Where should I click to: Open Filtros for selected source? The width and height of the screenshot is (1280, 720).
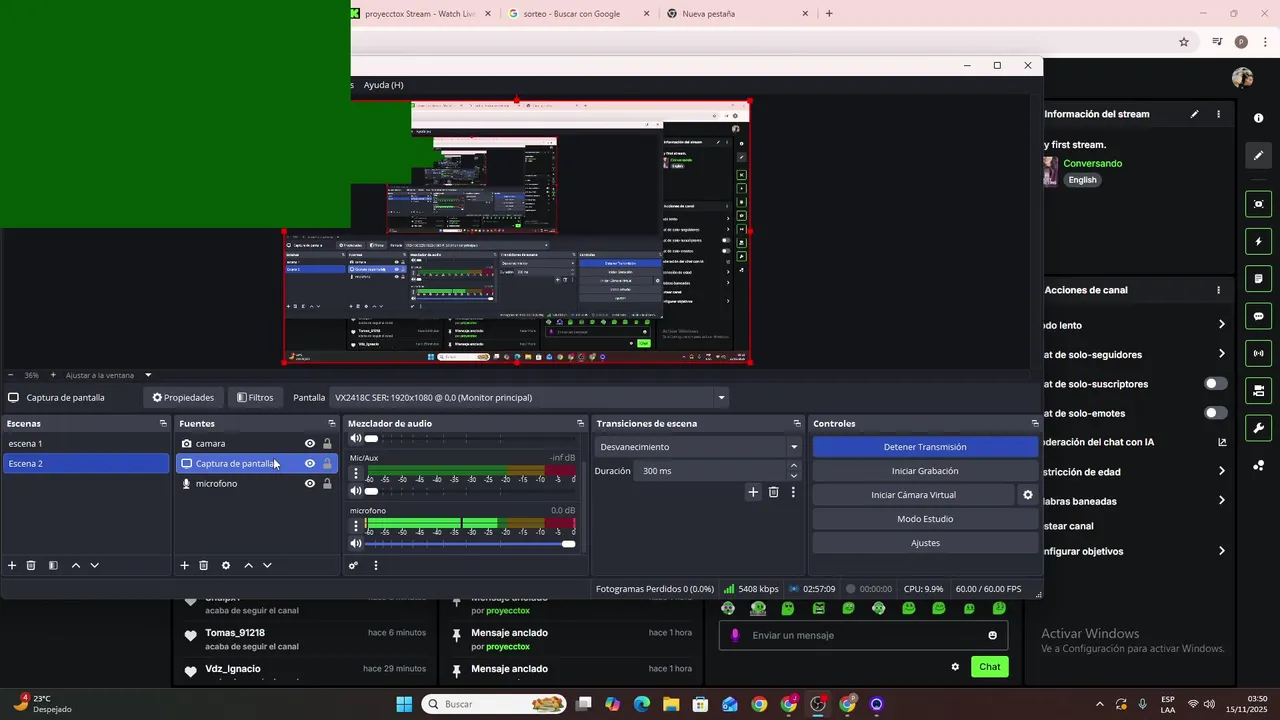click(x=255, y=398)
